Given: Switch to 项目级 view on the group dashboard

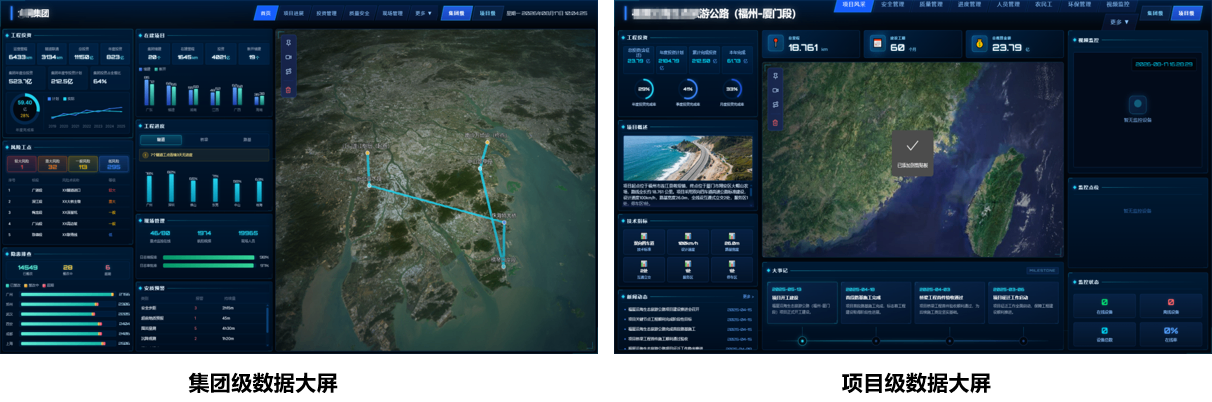Looking at the screenshot, I should (x=486, y=14).
